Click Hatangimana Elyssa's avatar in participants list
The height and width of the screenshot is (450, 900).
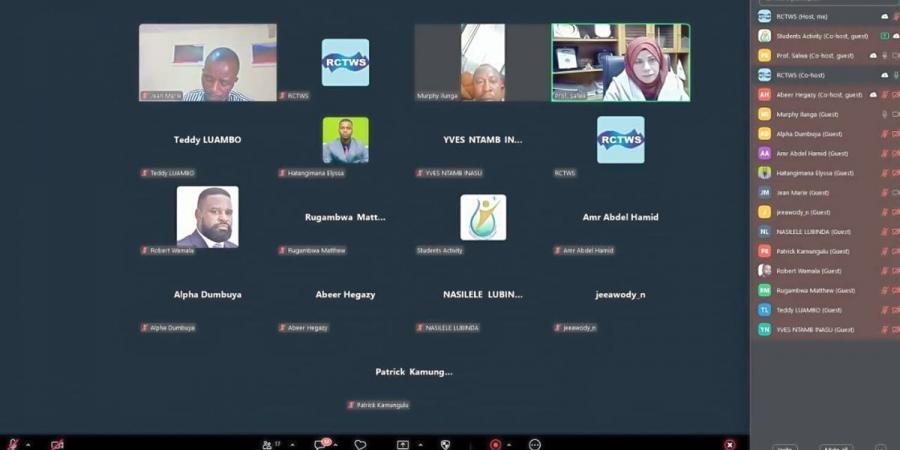(765, 173)
